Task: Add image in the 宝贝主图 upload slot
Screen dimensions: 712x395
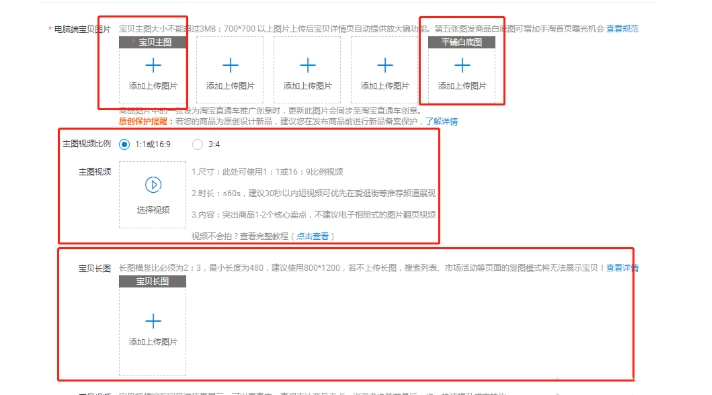Action: click(153, 65)
